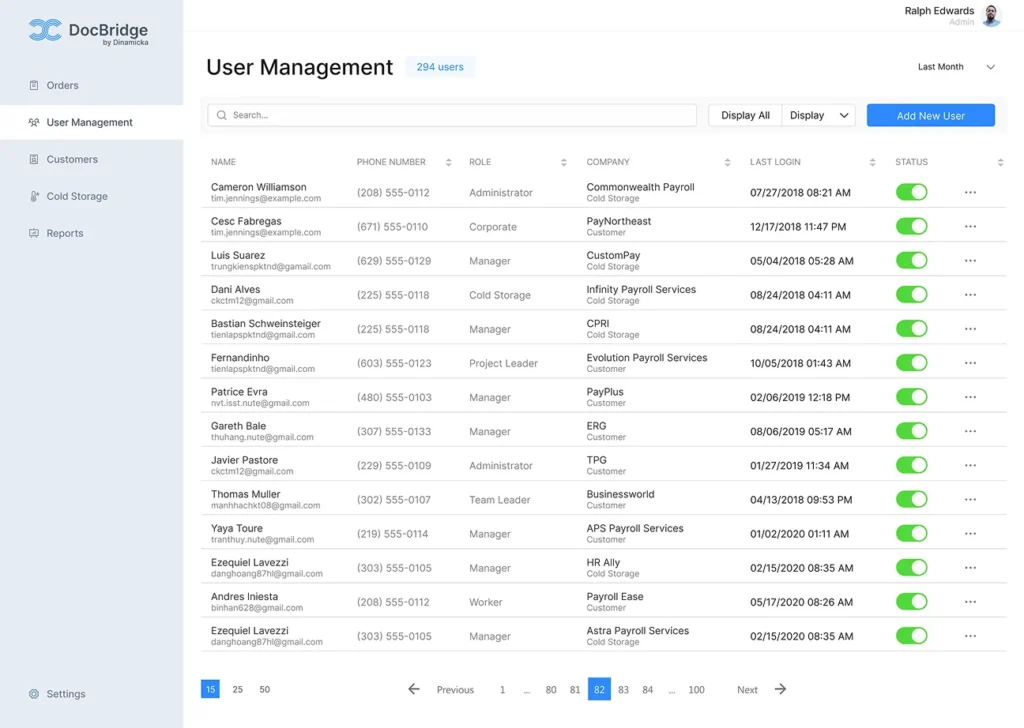Image resolution: width=1024 pixels, height=728 pixels.
Task: Show 50 rows per page
Action: [x=264, y=689]
